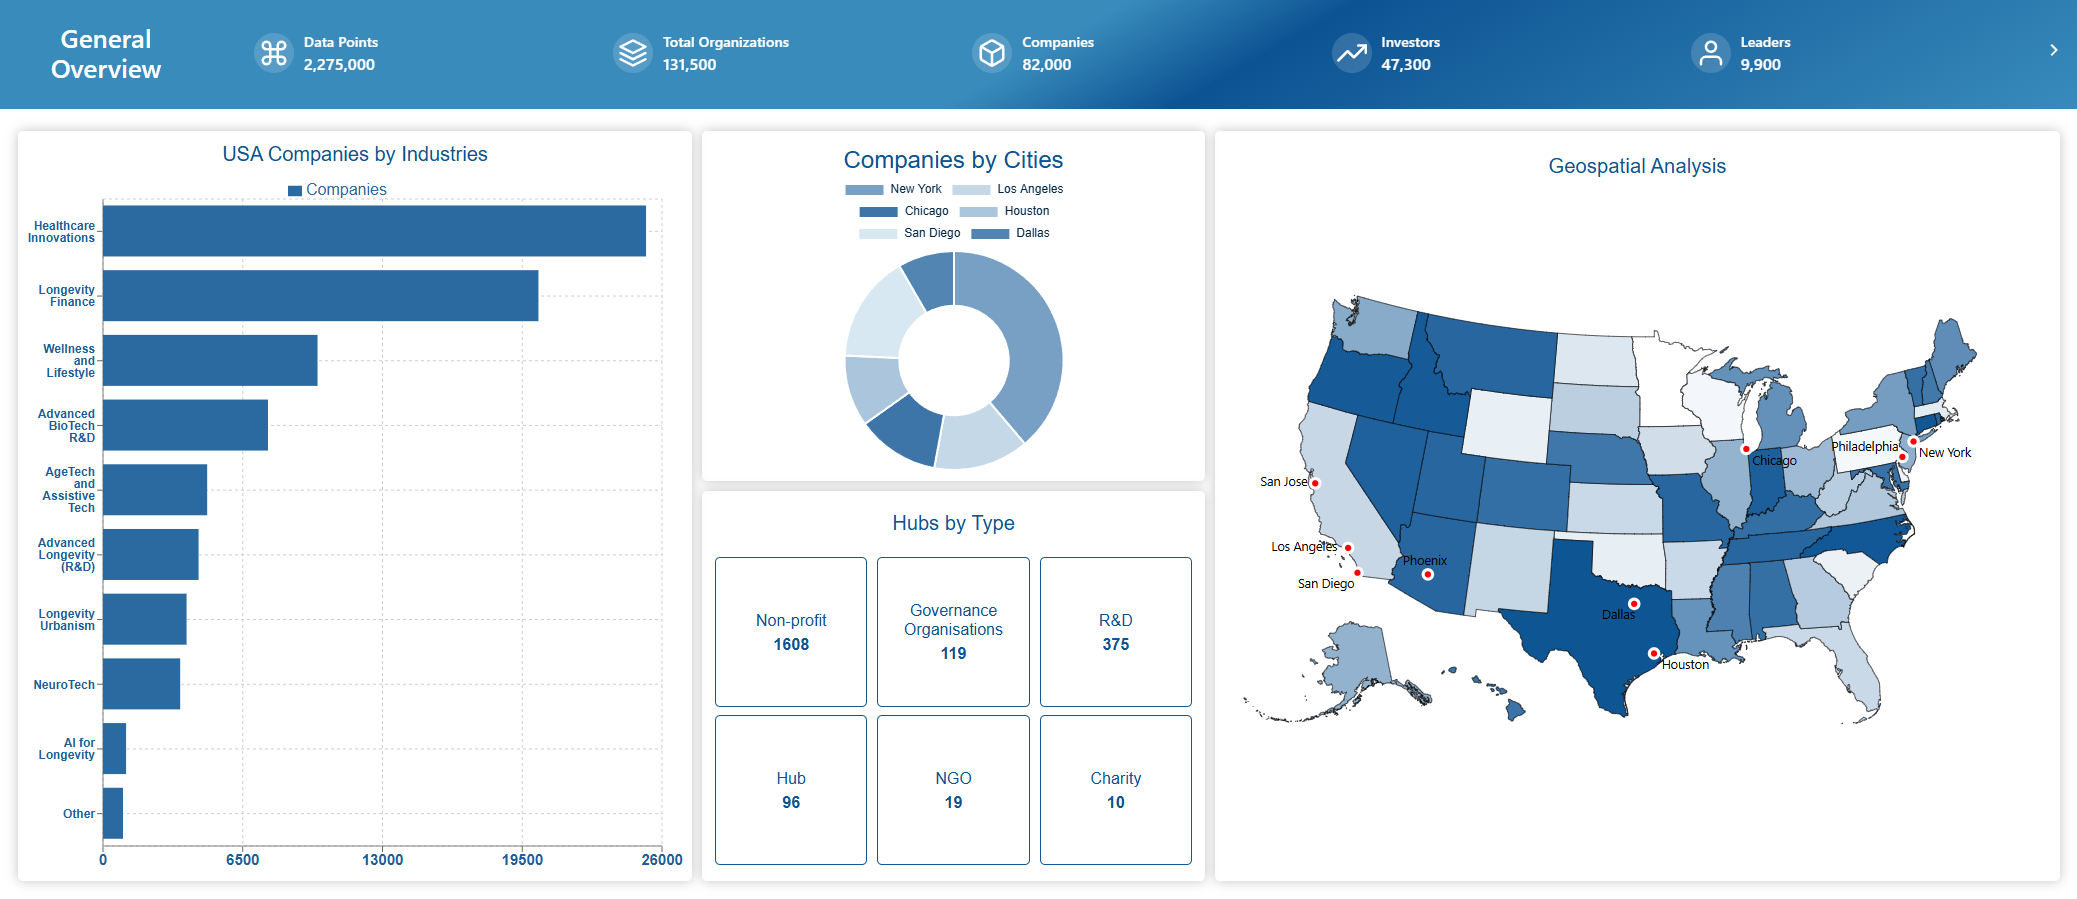Click the Investors trending arrow icon
Image resolution: width=2077 pixels, height=899 pixels.
coord(1351,53)
